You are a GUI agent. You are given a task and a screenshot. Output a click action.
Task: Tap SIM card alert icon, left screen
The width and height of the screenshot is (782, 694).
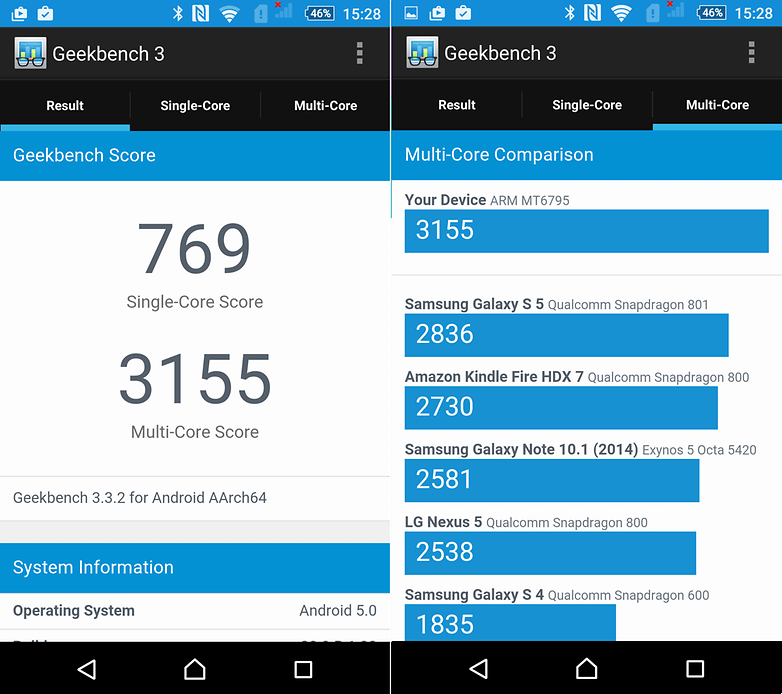[260, 14]
